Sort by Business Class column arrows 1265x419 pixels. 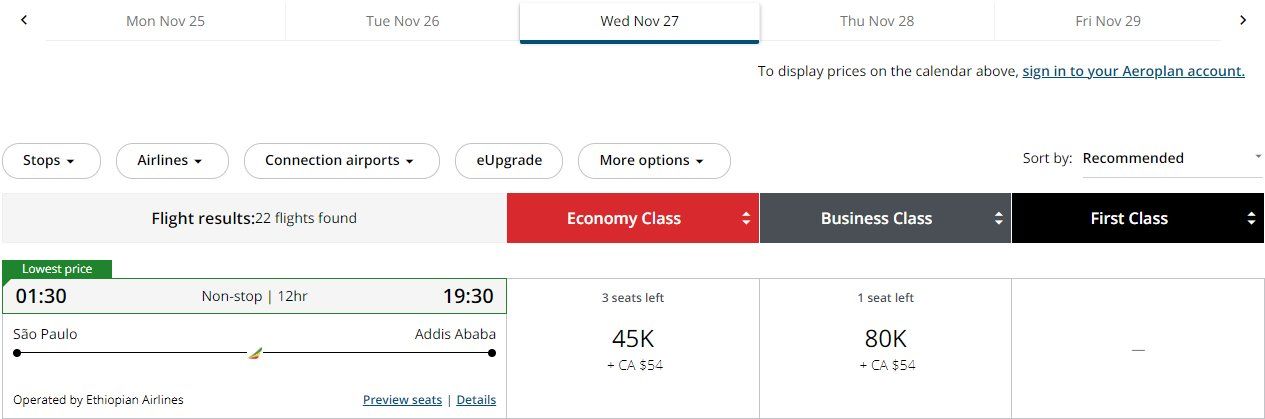click(998, 219)
